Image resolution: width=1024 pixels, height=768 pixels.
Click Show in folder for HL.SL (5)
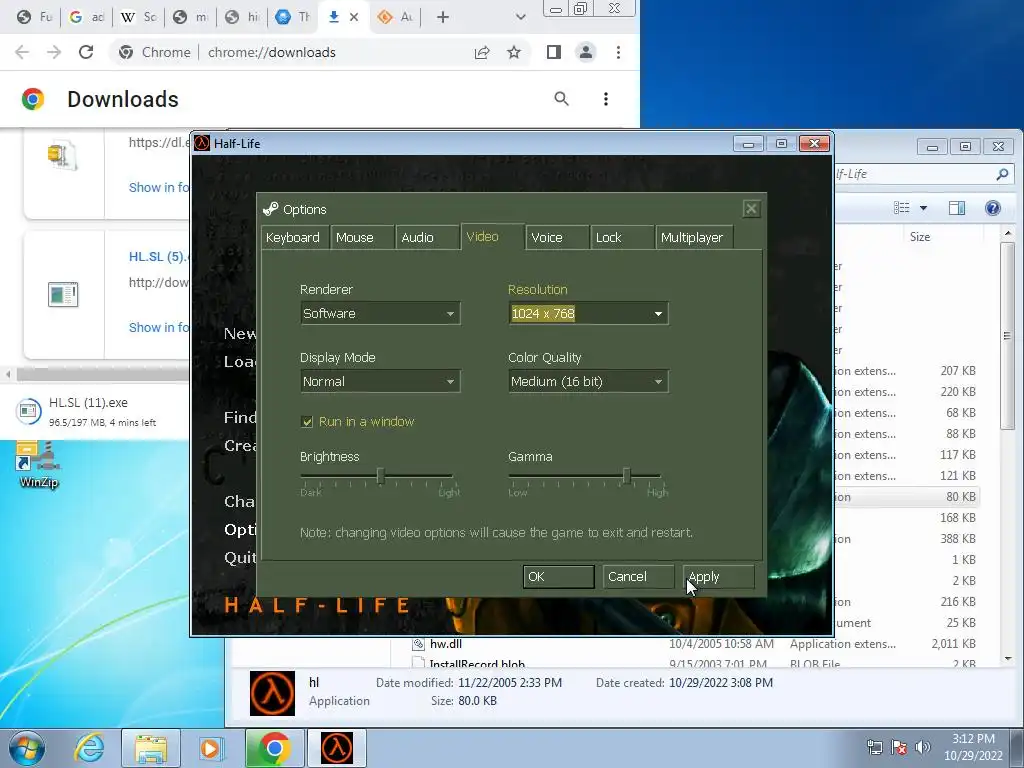click(159, 327)
